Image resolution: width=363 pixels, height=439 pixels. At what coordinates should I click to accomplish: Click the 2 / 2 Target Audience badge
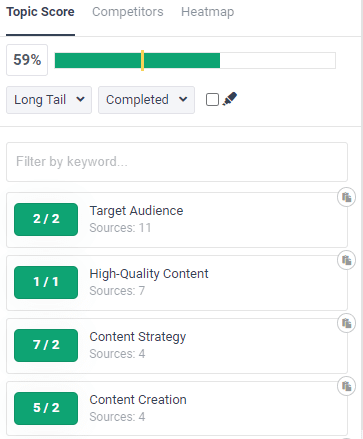pos(46,219)
